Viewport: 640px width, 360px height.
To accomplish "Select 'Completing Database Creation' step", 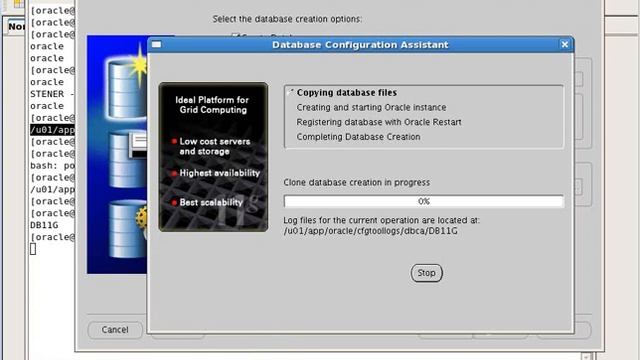I will click(x=358, y=137).
